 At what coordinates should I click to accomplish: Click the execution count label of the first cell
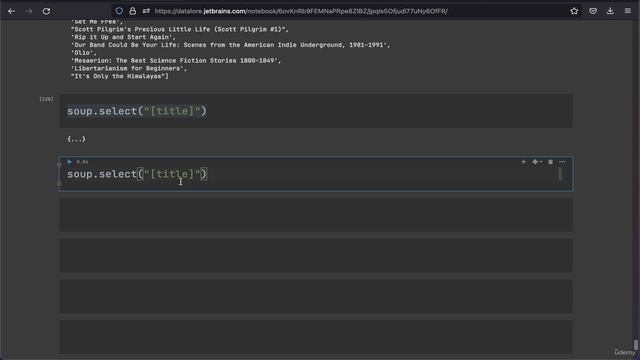coord(46,99)
